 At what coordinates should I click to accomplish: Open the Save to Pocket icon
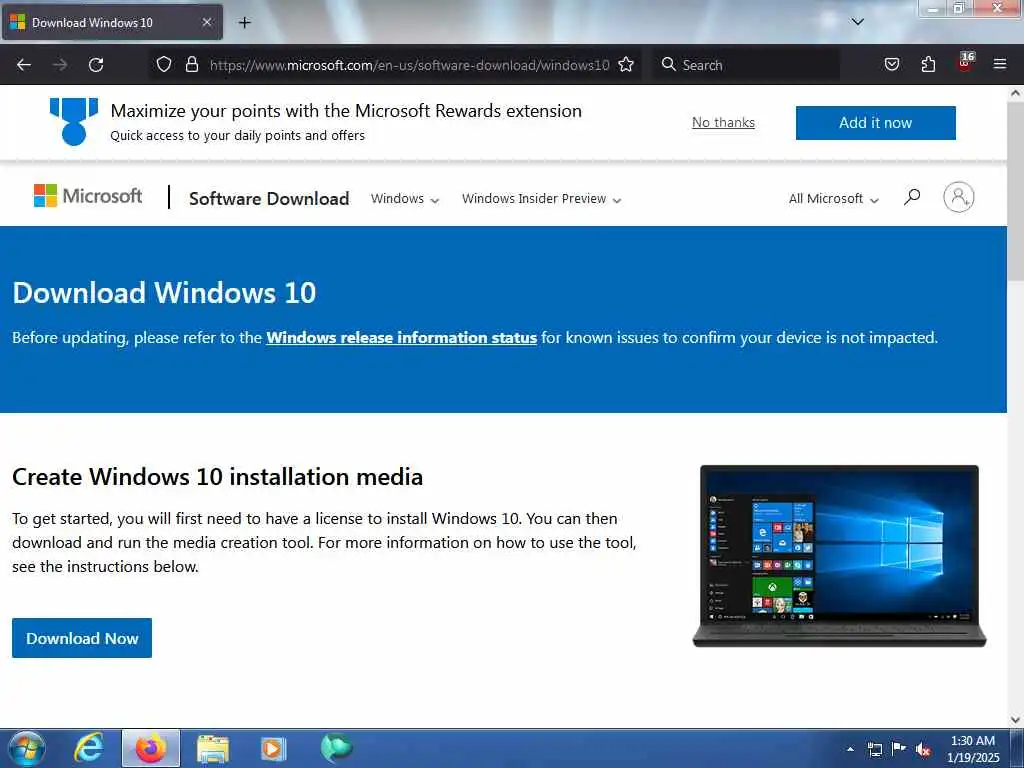(x=891, y=65)
